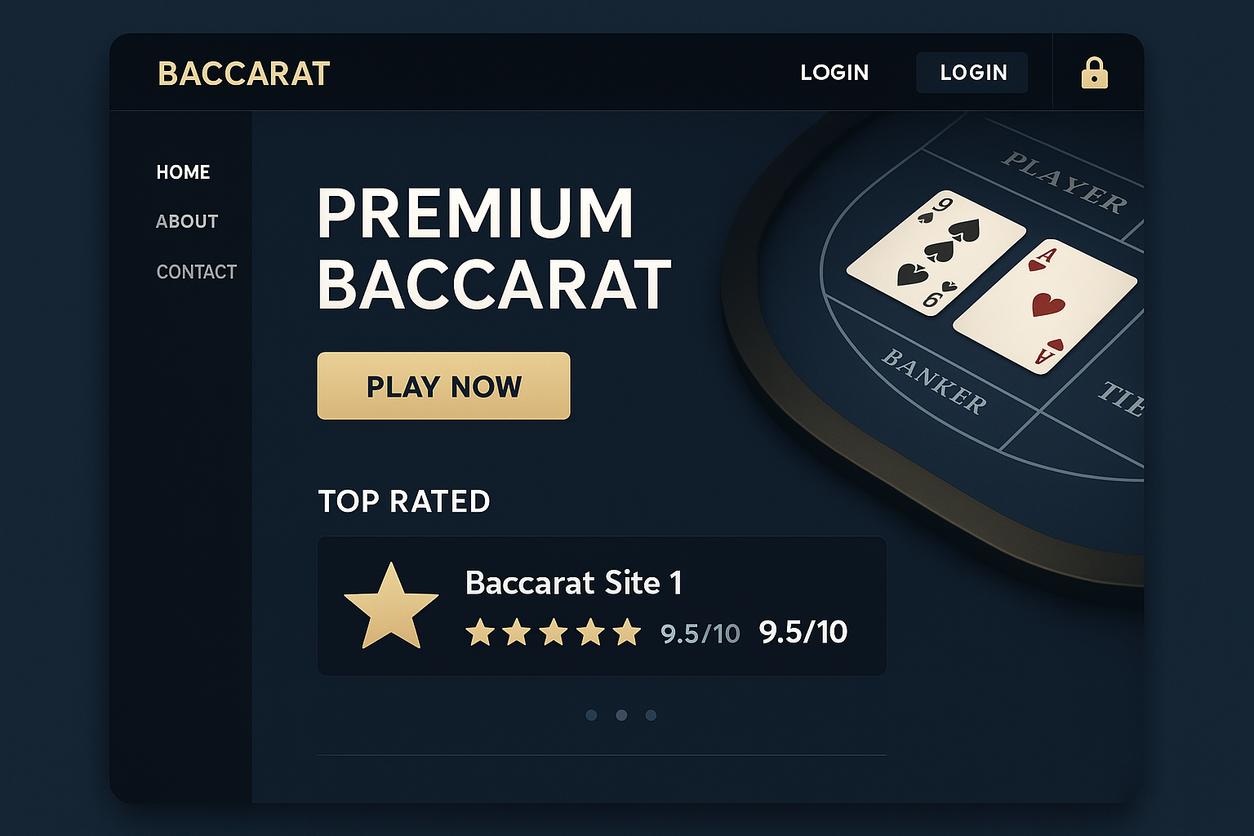
Task: Go to the About page
Action: [187, 221]
